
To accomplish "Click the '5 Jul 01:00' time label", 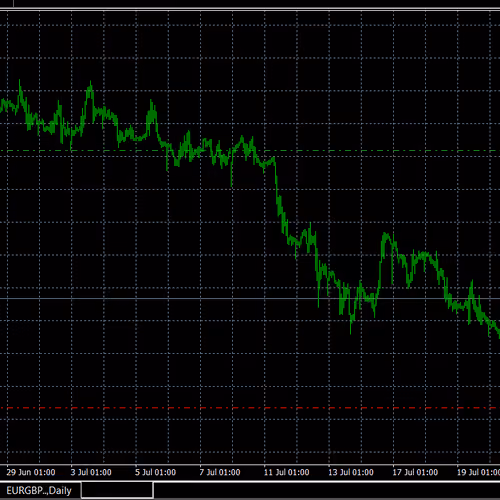I will (155, 472).
